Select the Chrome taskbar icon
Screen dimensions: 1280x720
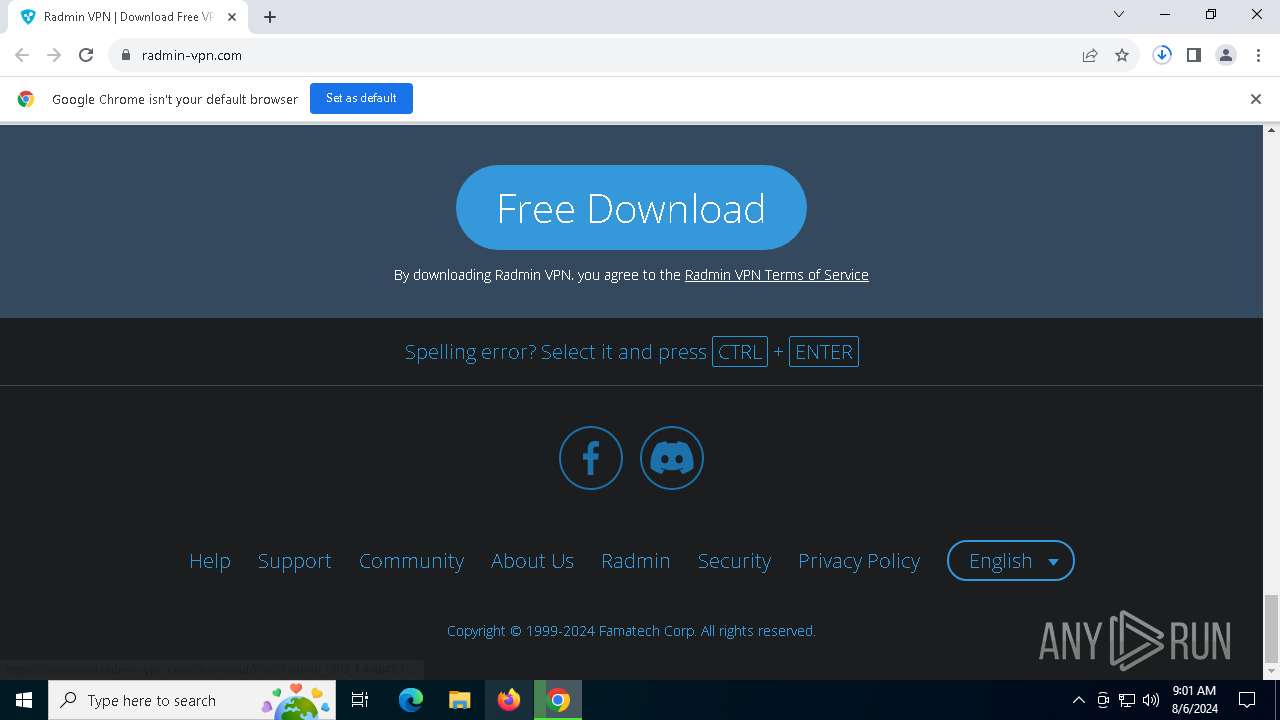558,700
